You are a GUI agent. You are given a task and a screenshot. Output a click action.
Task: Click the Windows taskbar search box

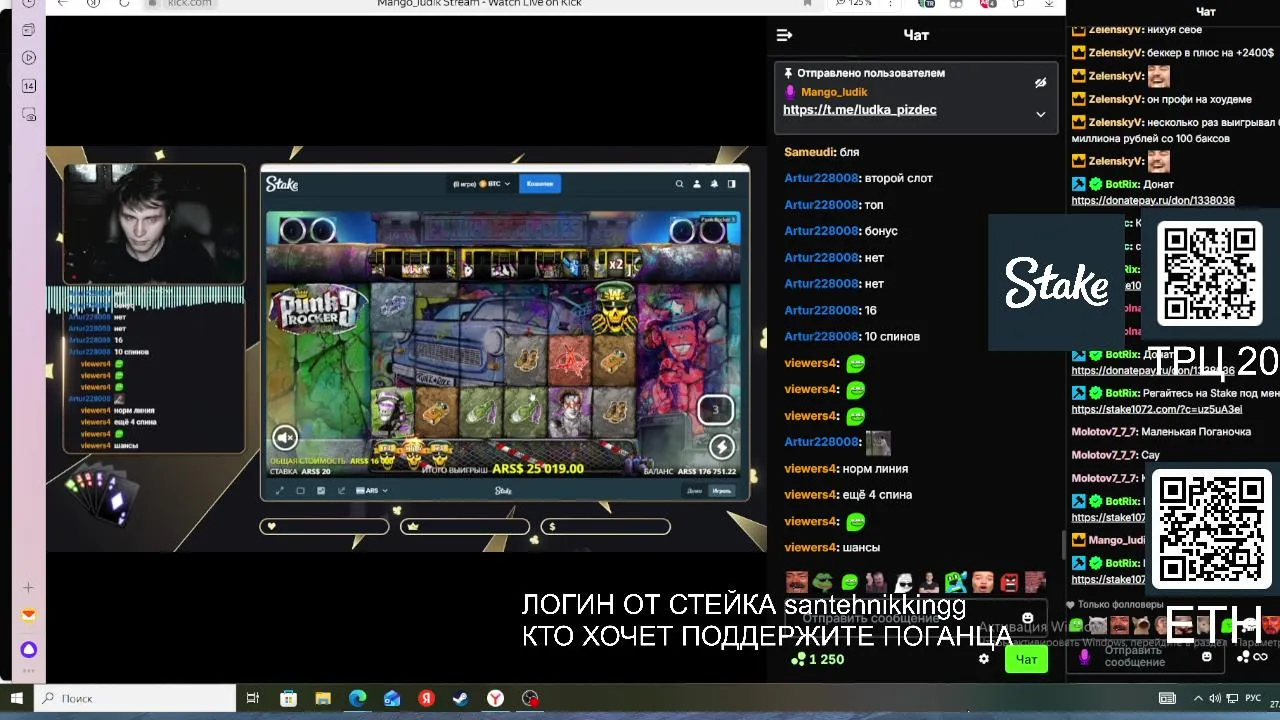[135, 698]
